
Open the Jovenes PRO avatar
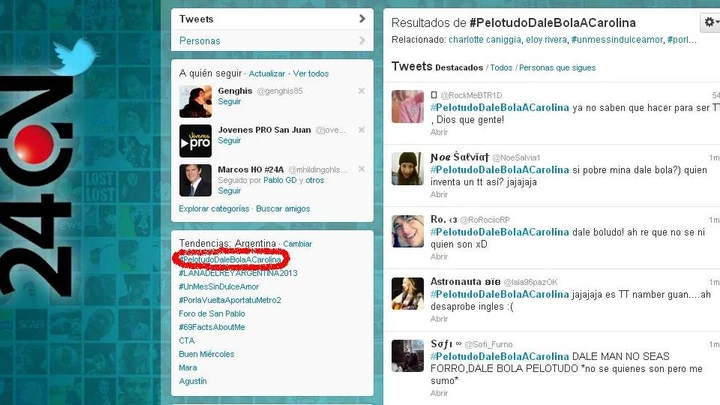click(x=195, y=141)
